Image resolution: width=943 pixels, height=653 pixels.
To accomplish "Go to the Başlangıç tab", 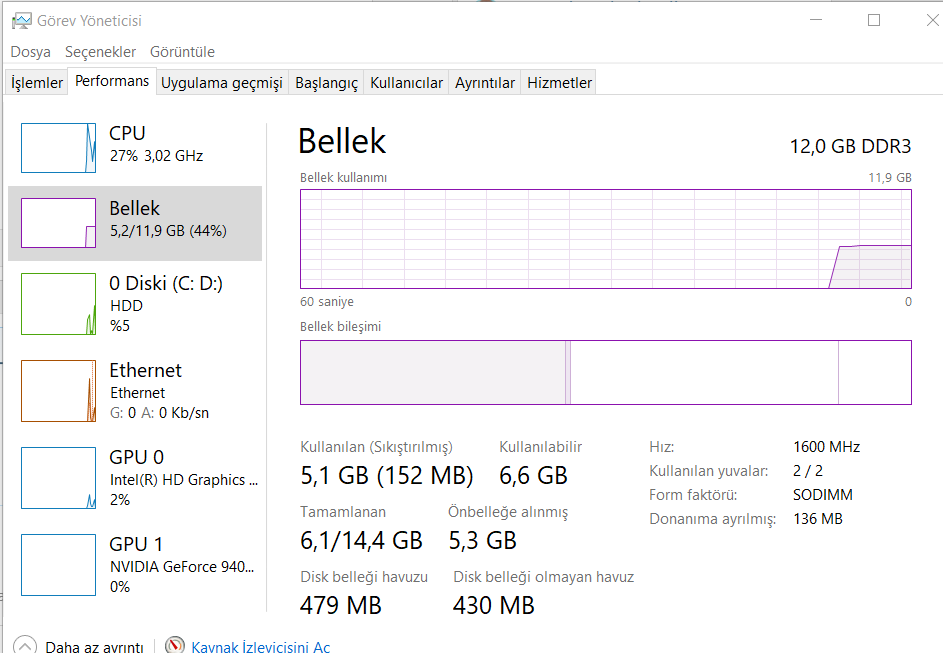I will (x=326, y=83).
